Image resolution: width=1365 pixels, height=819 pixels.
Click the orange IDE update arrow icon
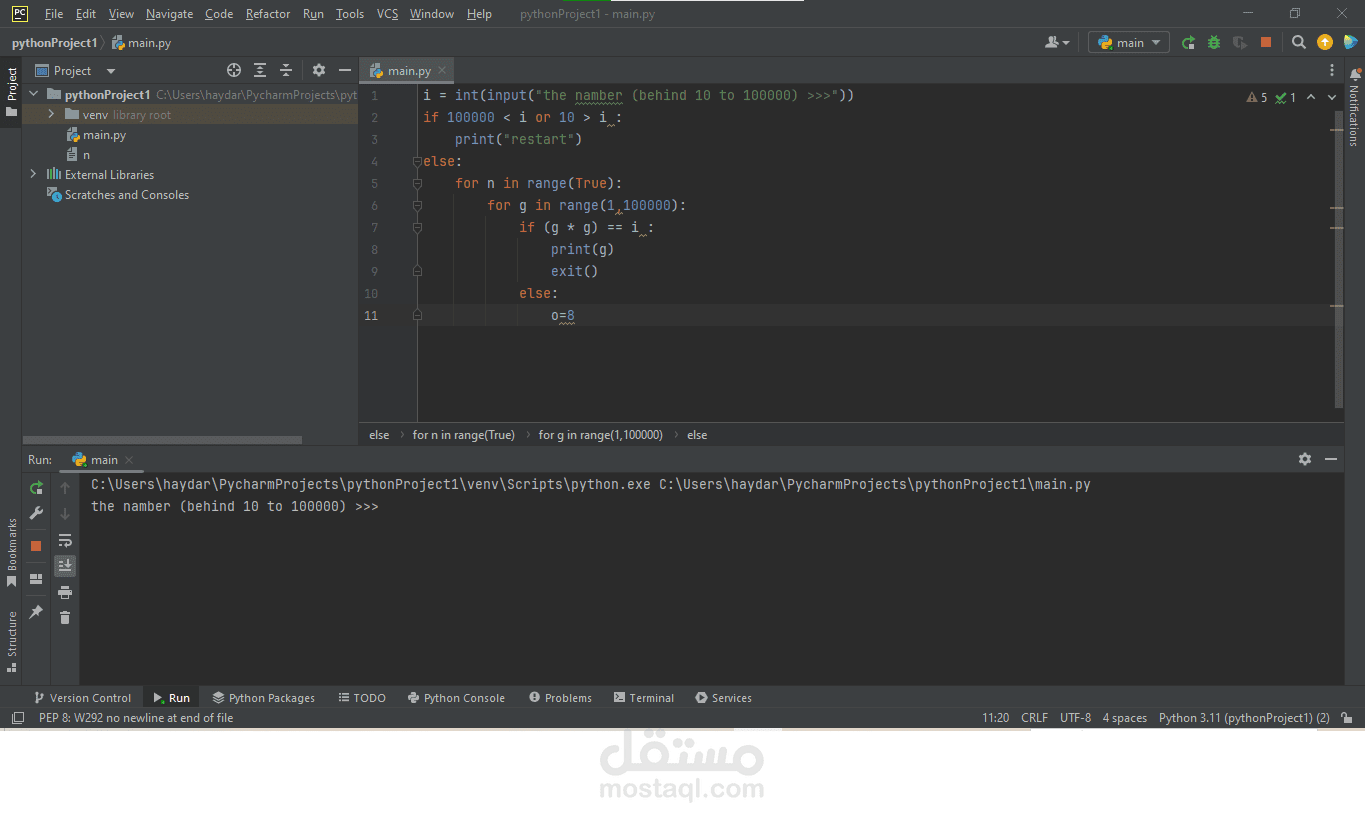[1325, 43]
